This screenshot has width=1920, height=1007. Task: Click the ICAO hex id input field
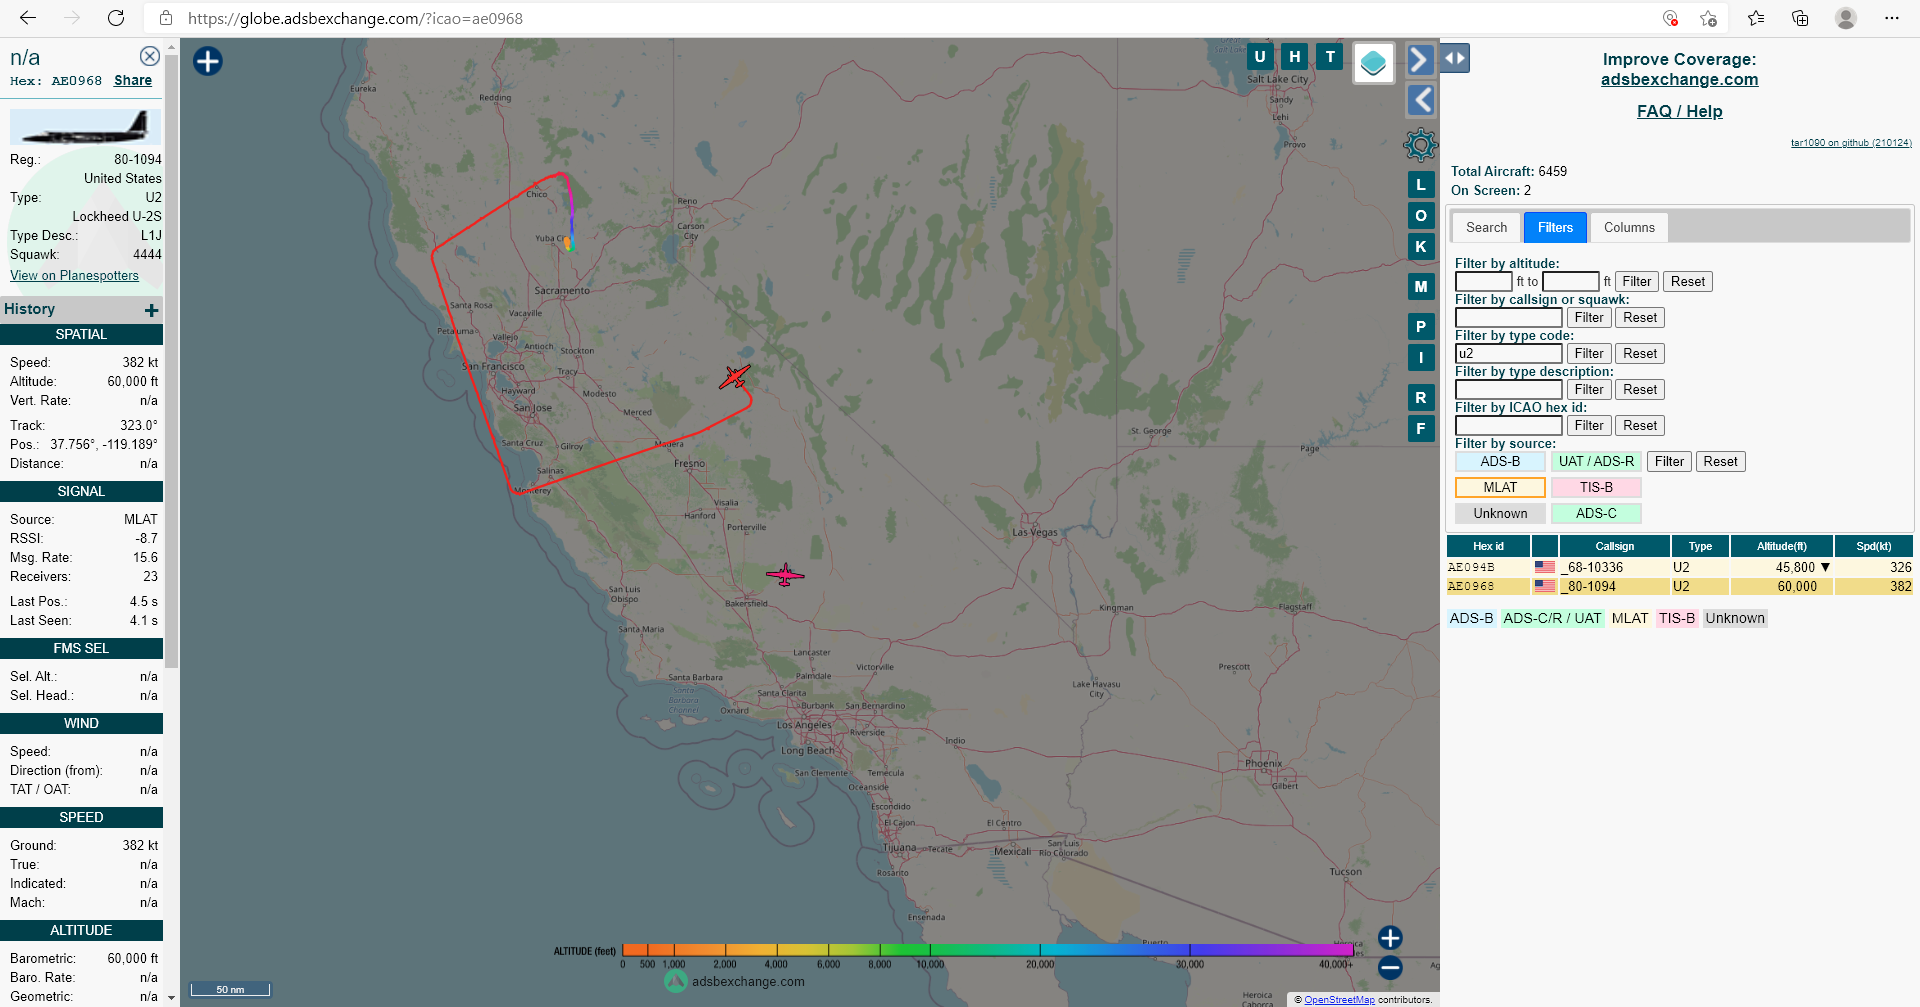tap(1508, 426)
